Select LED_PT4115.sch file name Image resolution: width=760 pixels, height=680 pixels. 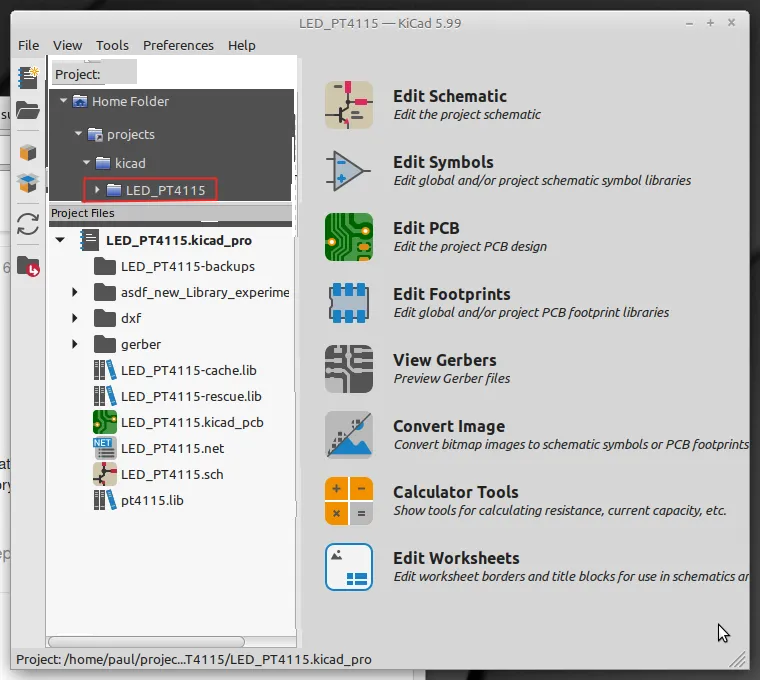(172, 474)
